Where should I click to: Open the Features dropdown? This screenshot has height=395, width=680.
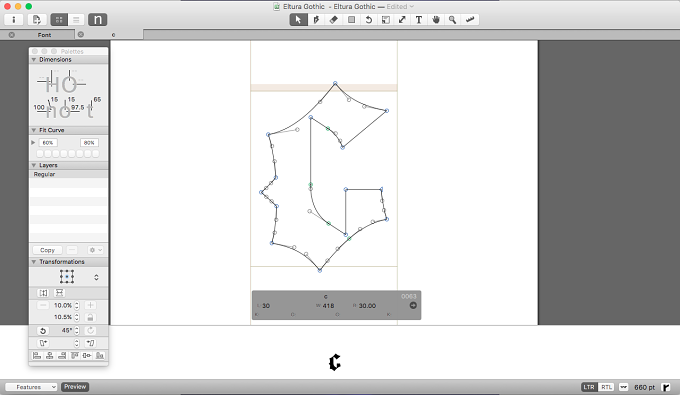[31, 387]
